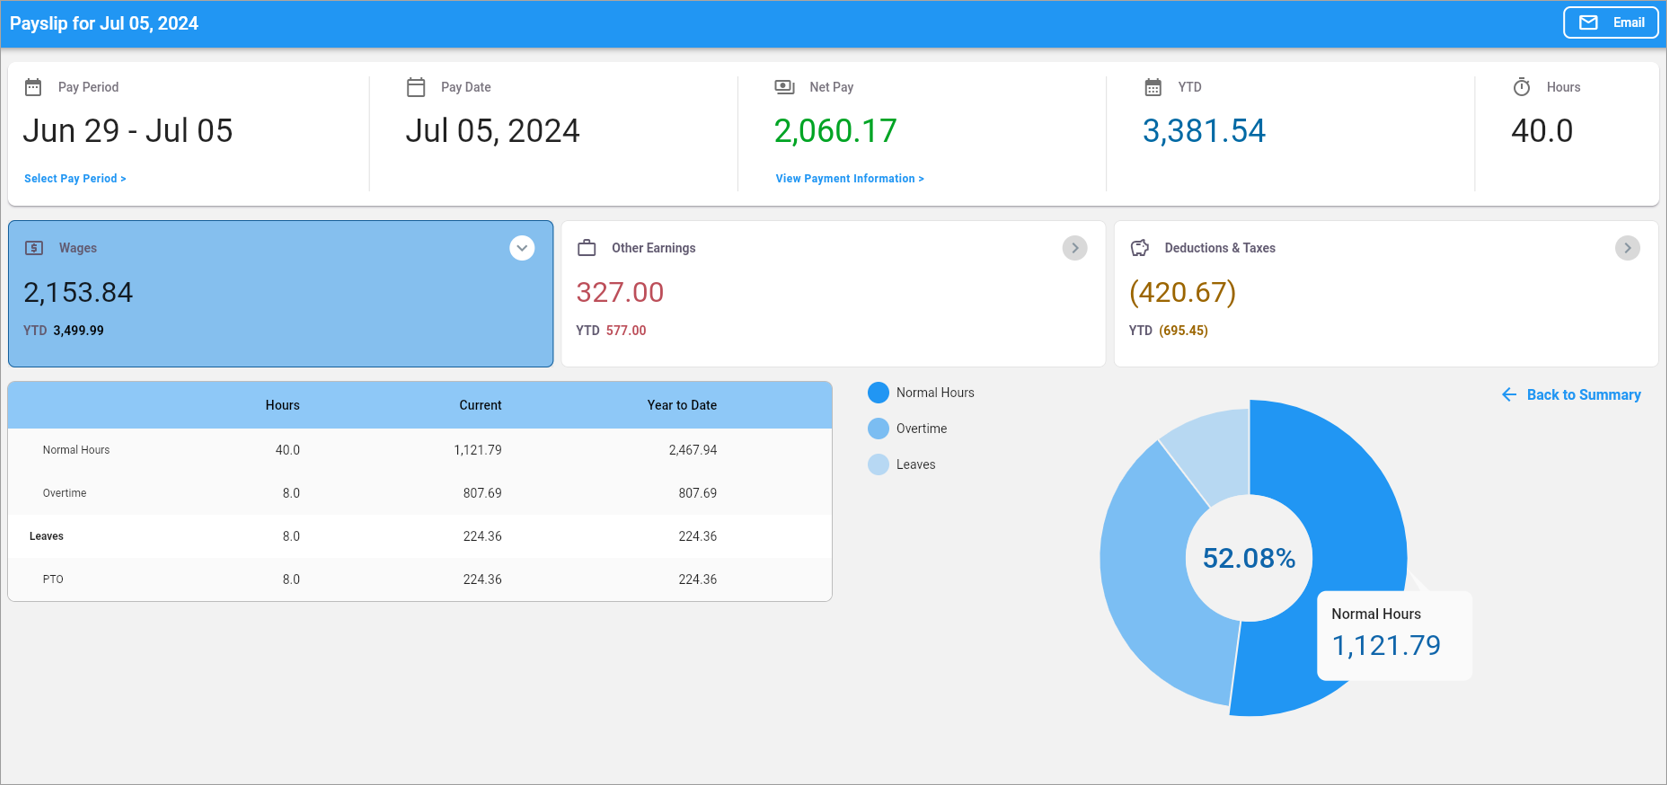Expand the Other Earnings card chevron

point(1075,248)
